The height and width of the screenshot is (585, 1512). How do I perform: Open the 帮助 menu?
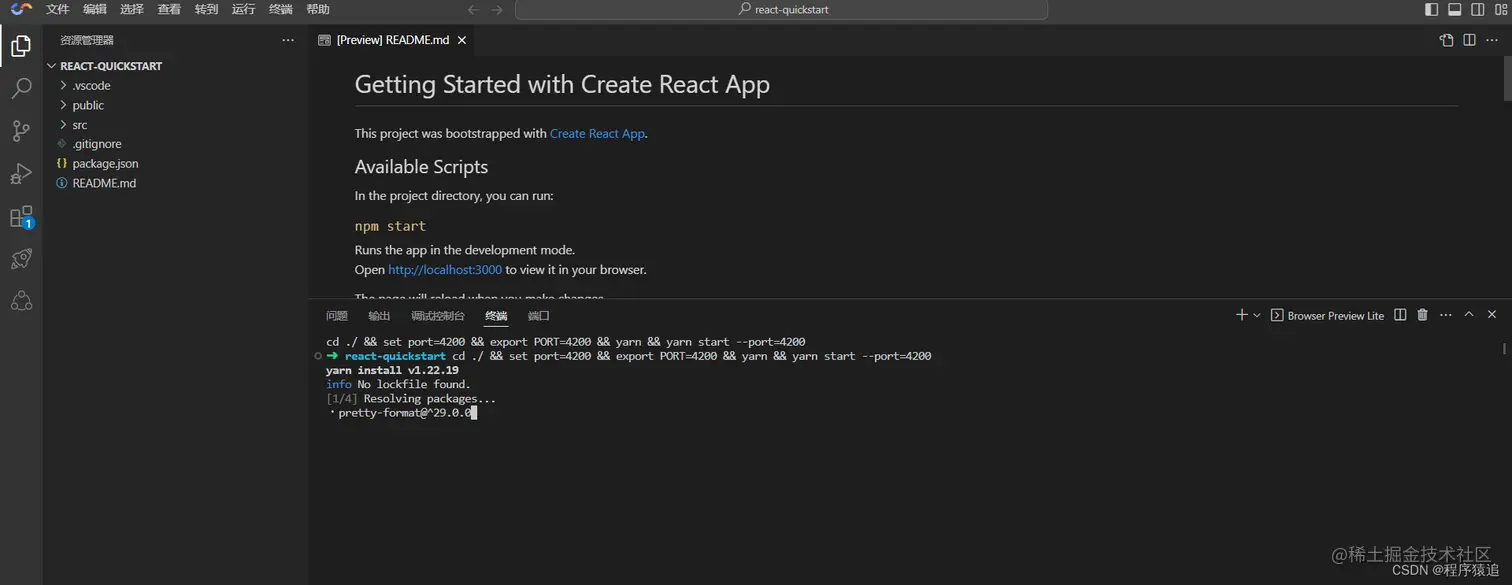(x=318, y=10)
